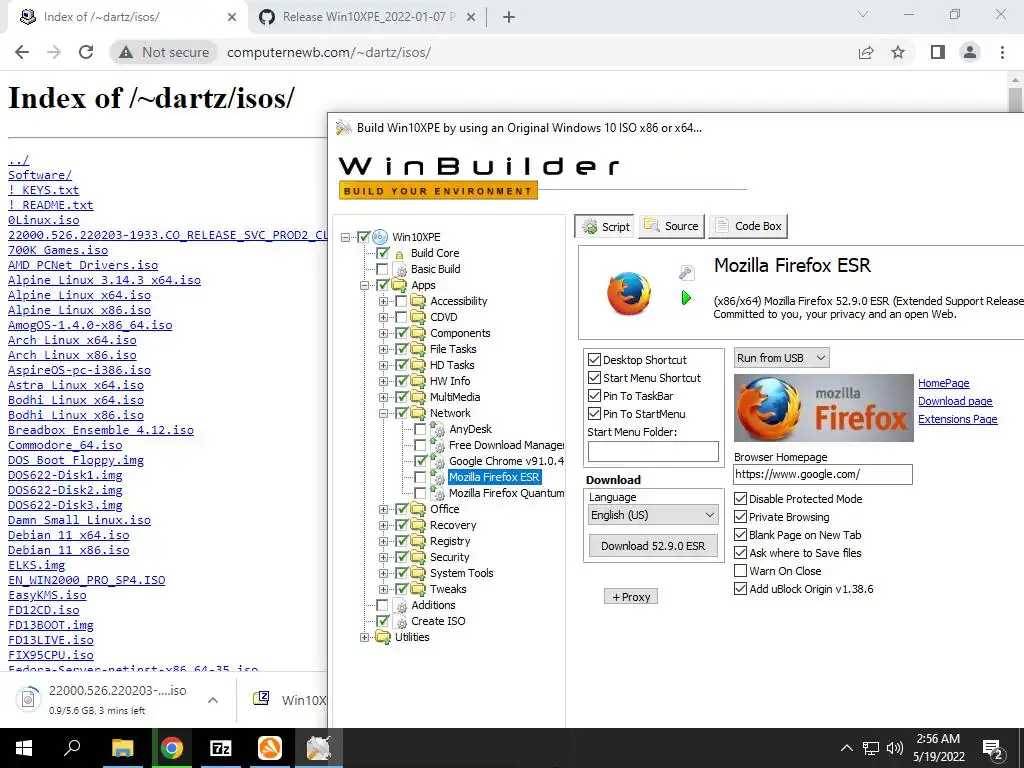Select Google Chrome v91.0.4 tree item
The height and width of the screenshot is (768, 1024).
[x=506, y=461]
